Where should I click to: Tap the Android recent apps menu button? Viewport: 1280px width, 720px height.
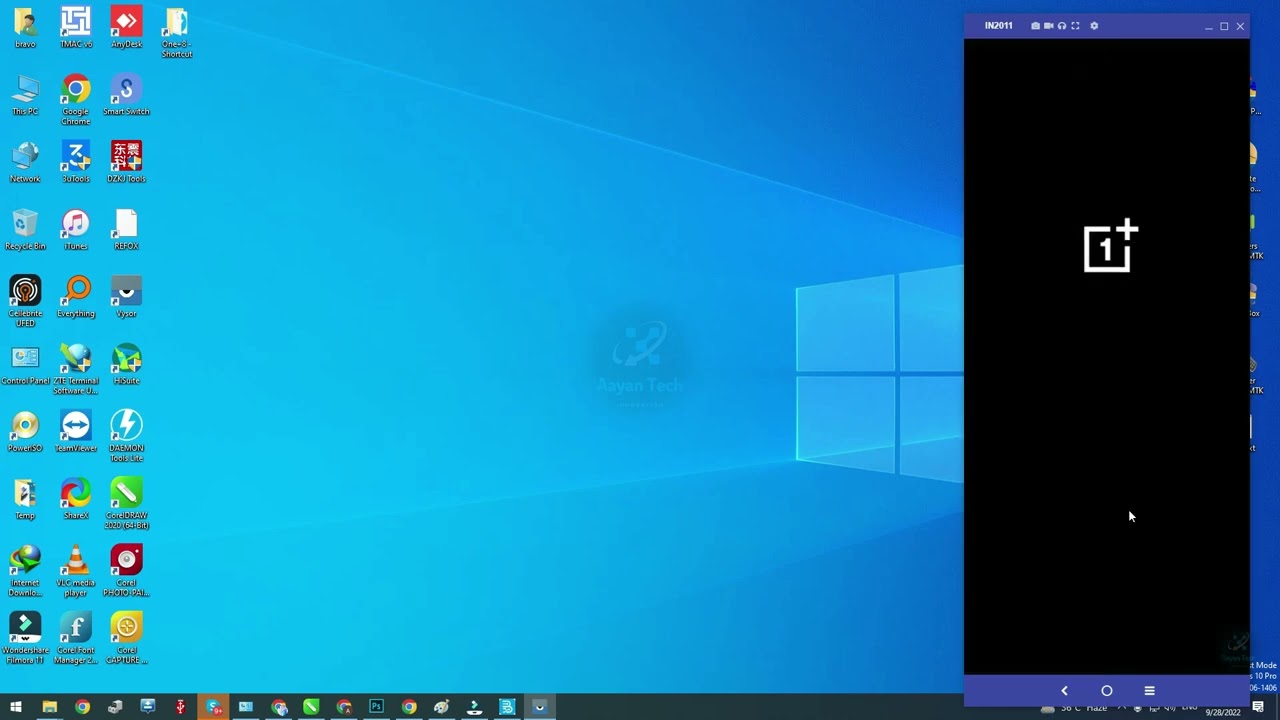pyautogui.click(x=1149, y=691)
